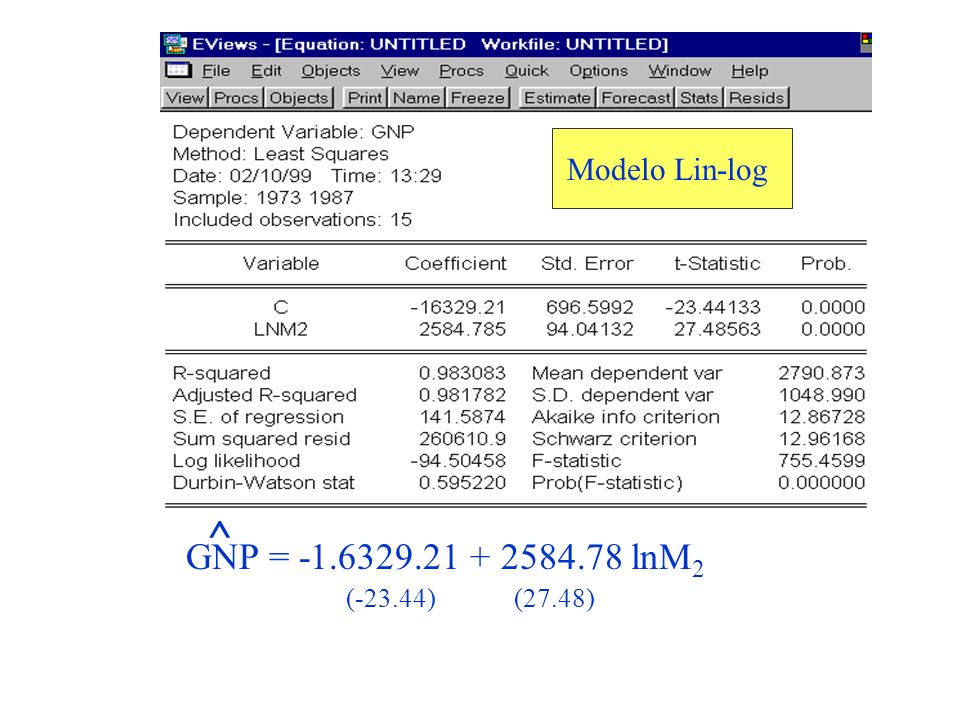Viewport: 960px width, 720px height.
Task: Select the 'Method: Least Squares' line
Action: click(281, 154)
